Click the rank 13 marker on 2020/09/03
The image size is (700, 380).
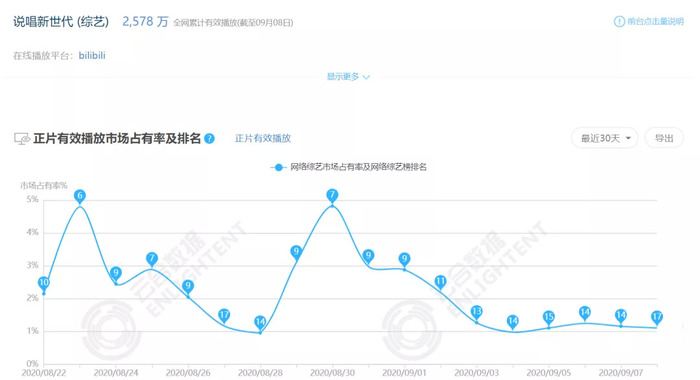pos(476,311)
